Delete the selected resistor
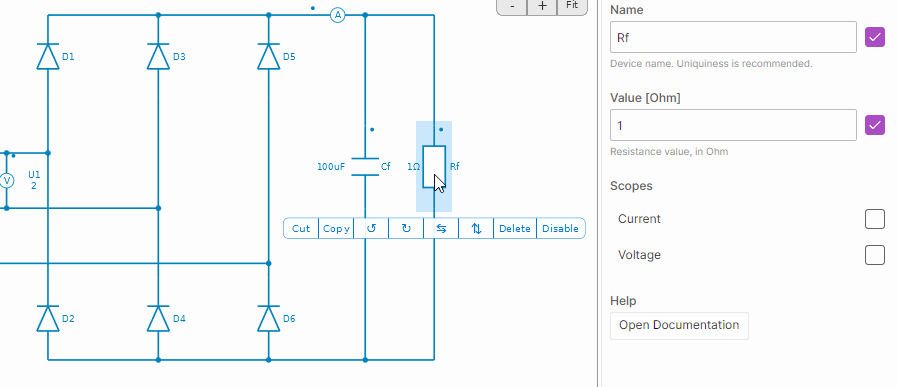This screenshot has height=387, width=898. (515, 228)
